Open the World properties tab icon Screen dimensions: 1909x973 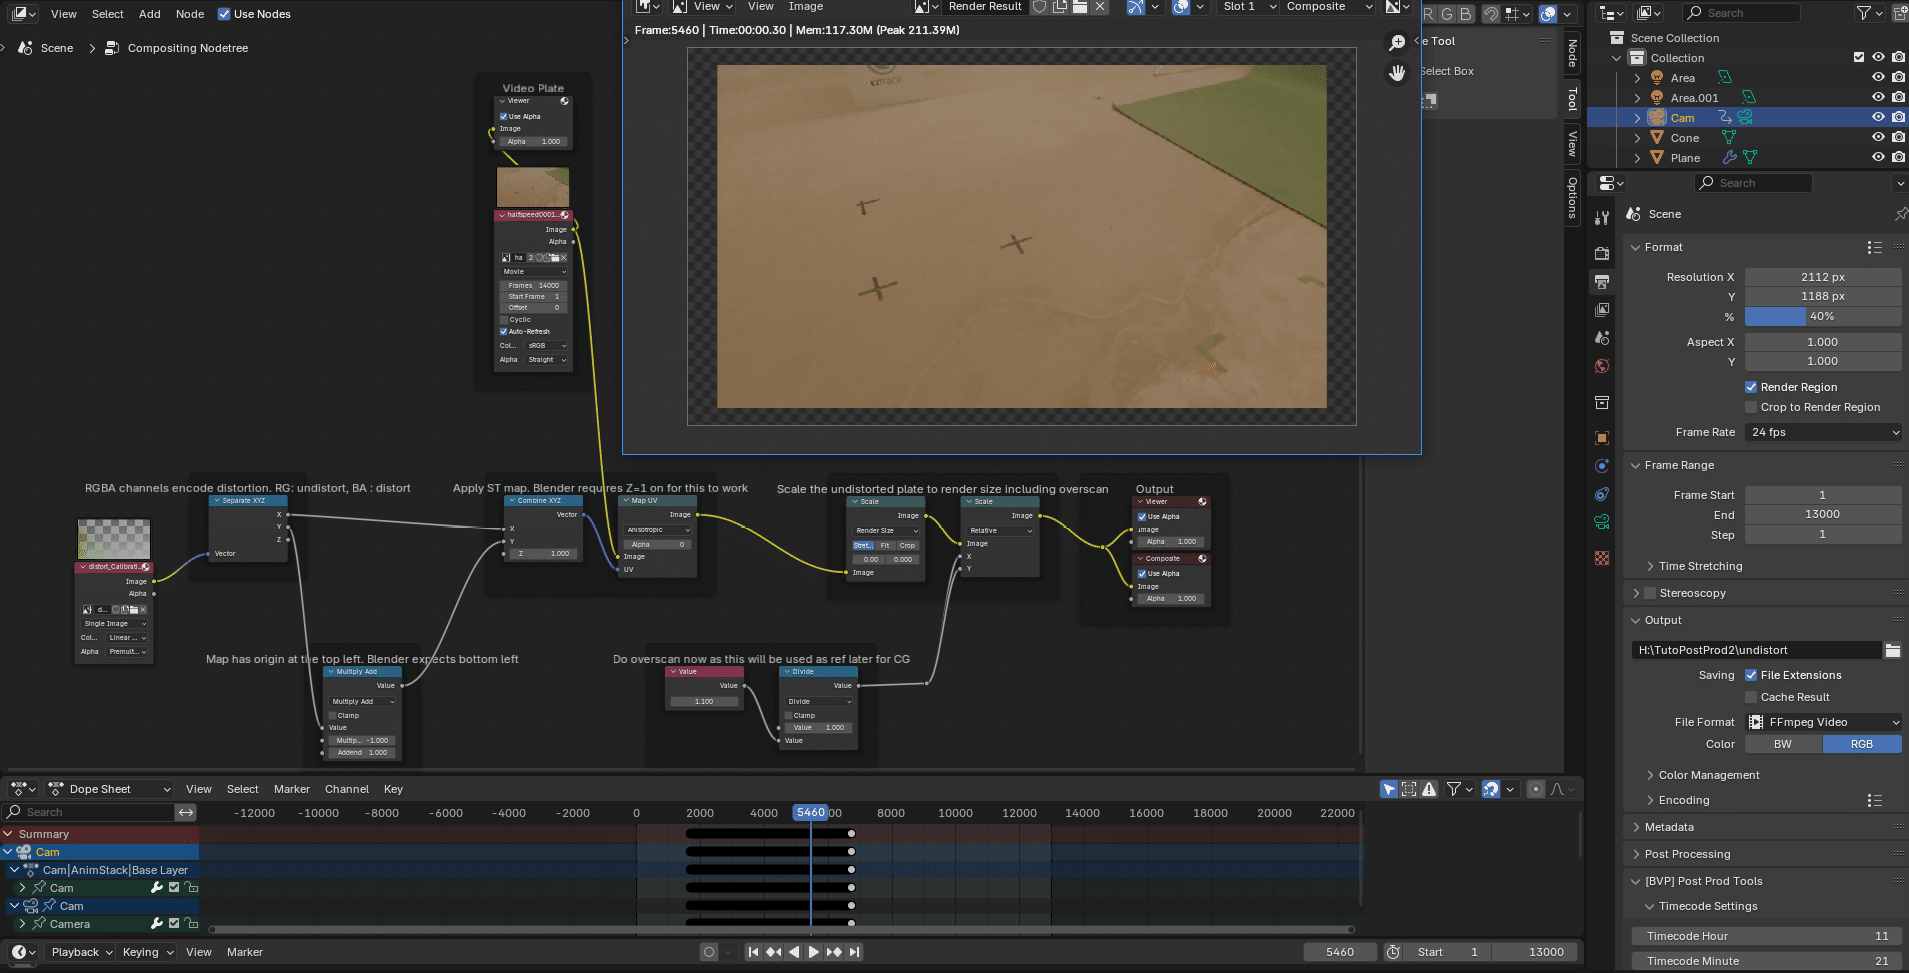(1602, 366)
